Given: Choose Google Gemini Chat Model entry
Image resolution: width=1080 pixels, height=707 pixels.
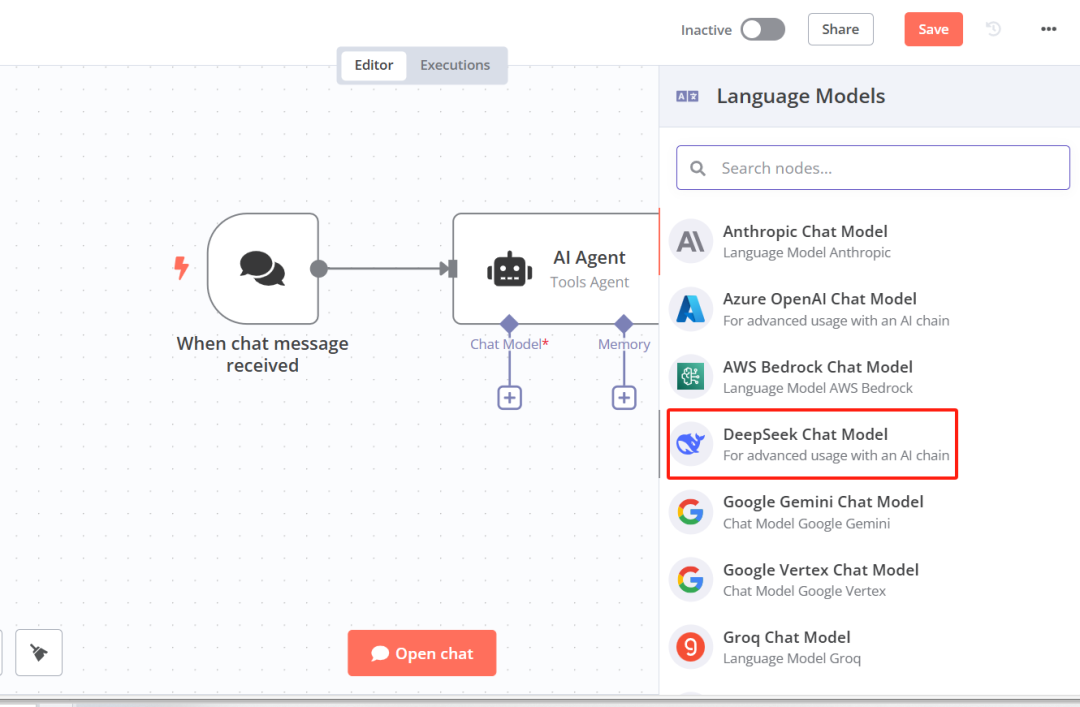Looking at the screenshot, I should coord(869,511).
